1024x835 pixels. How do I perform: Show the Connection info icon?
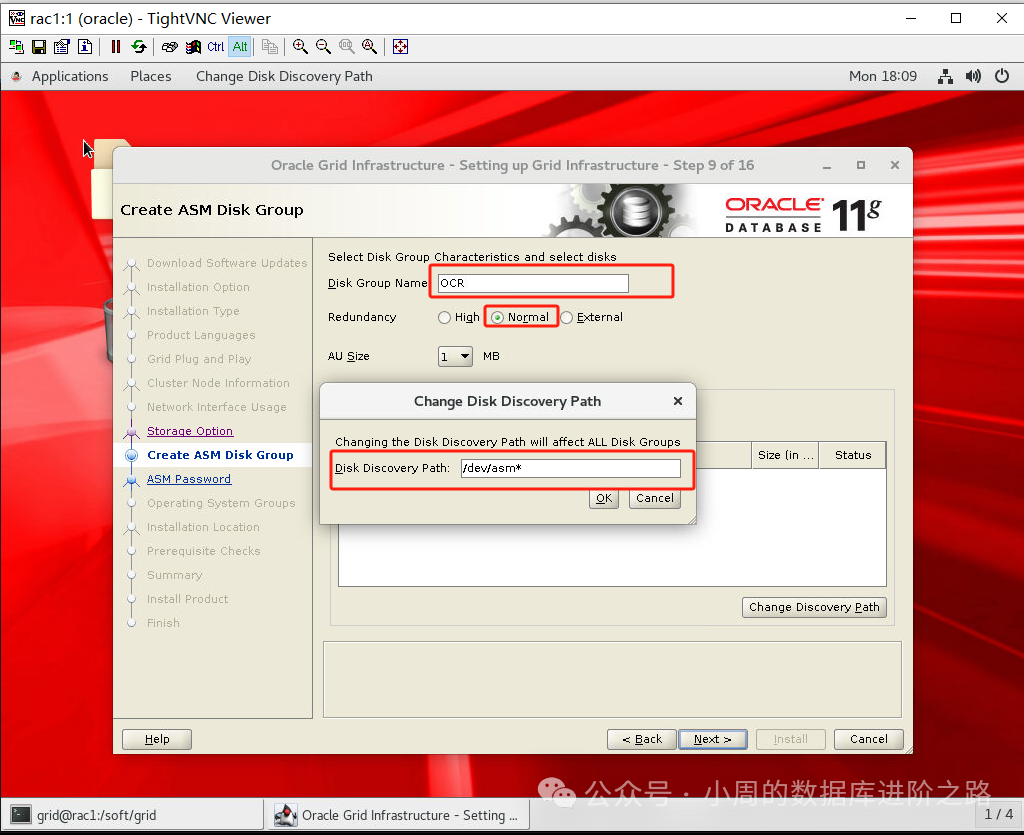click(85, 46)
